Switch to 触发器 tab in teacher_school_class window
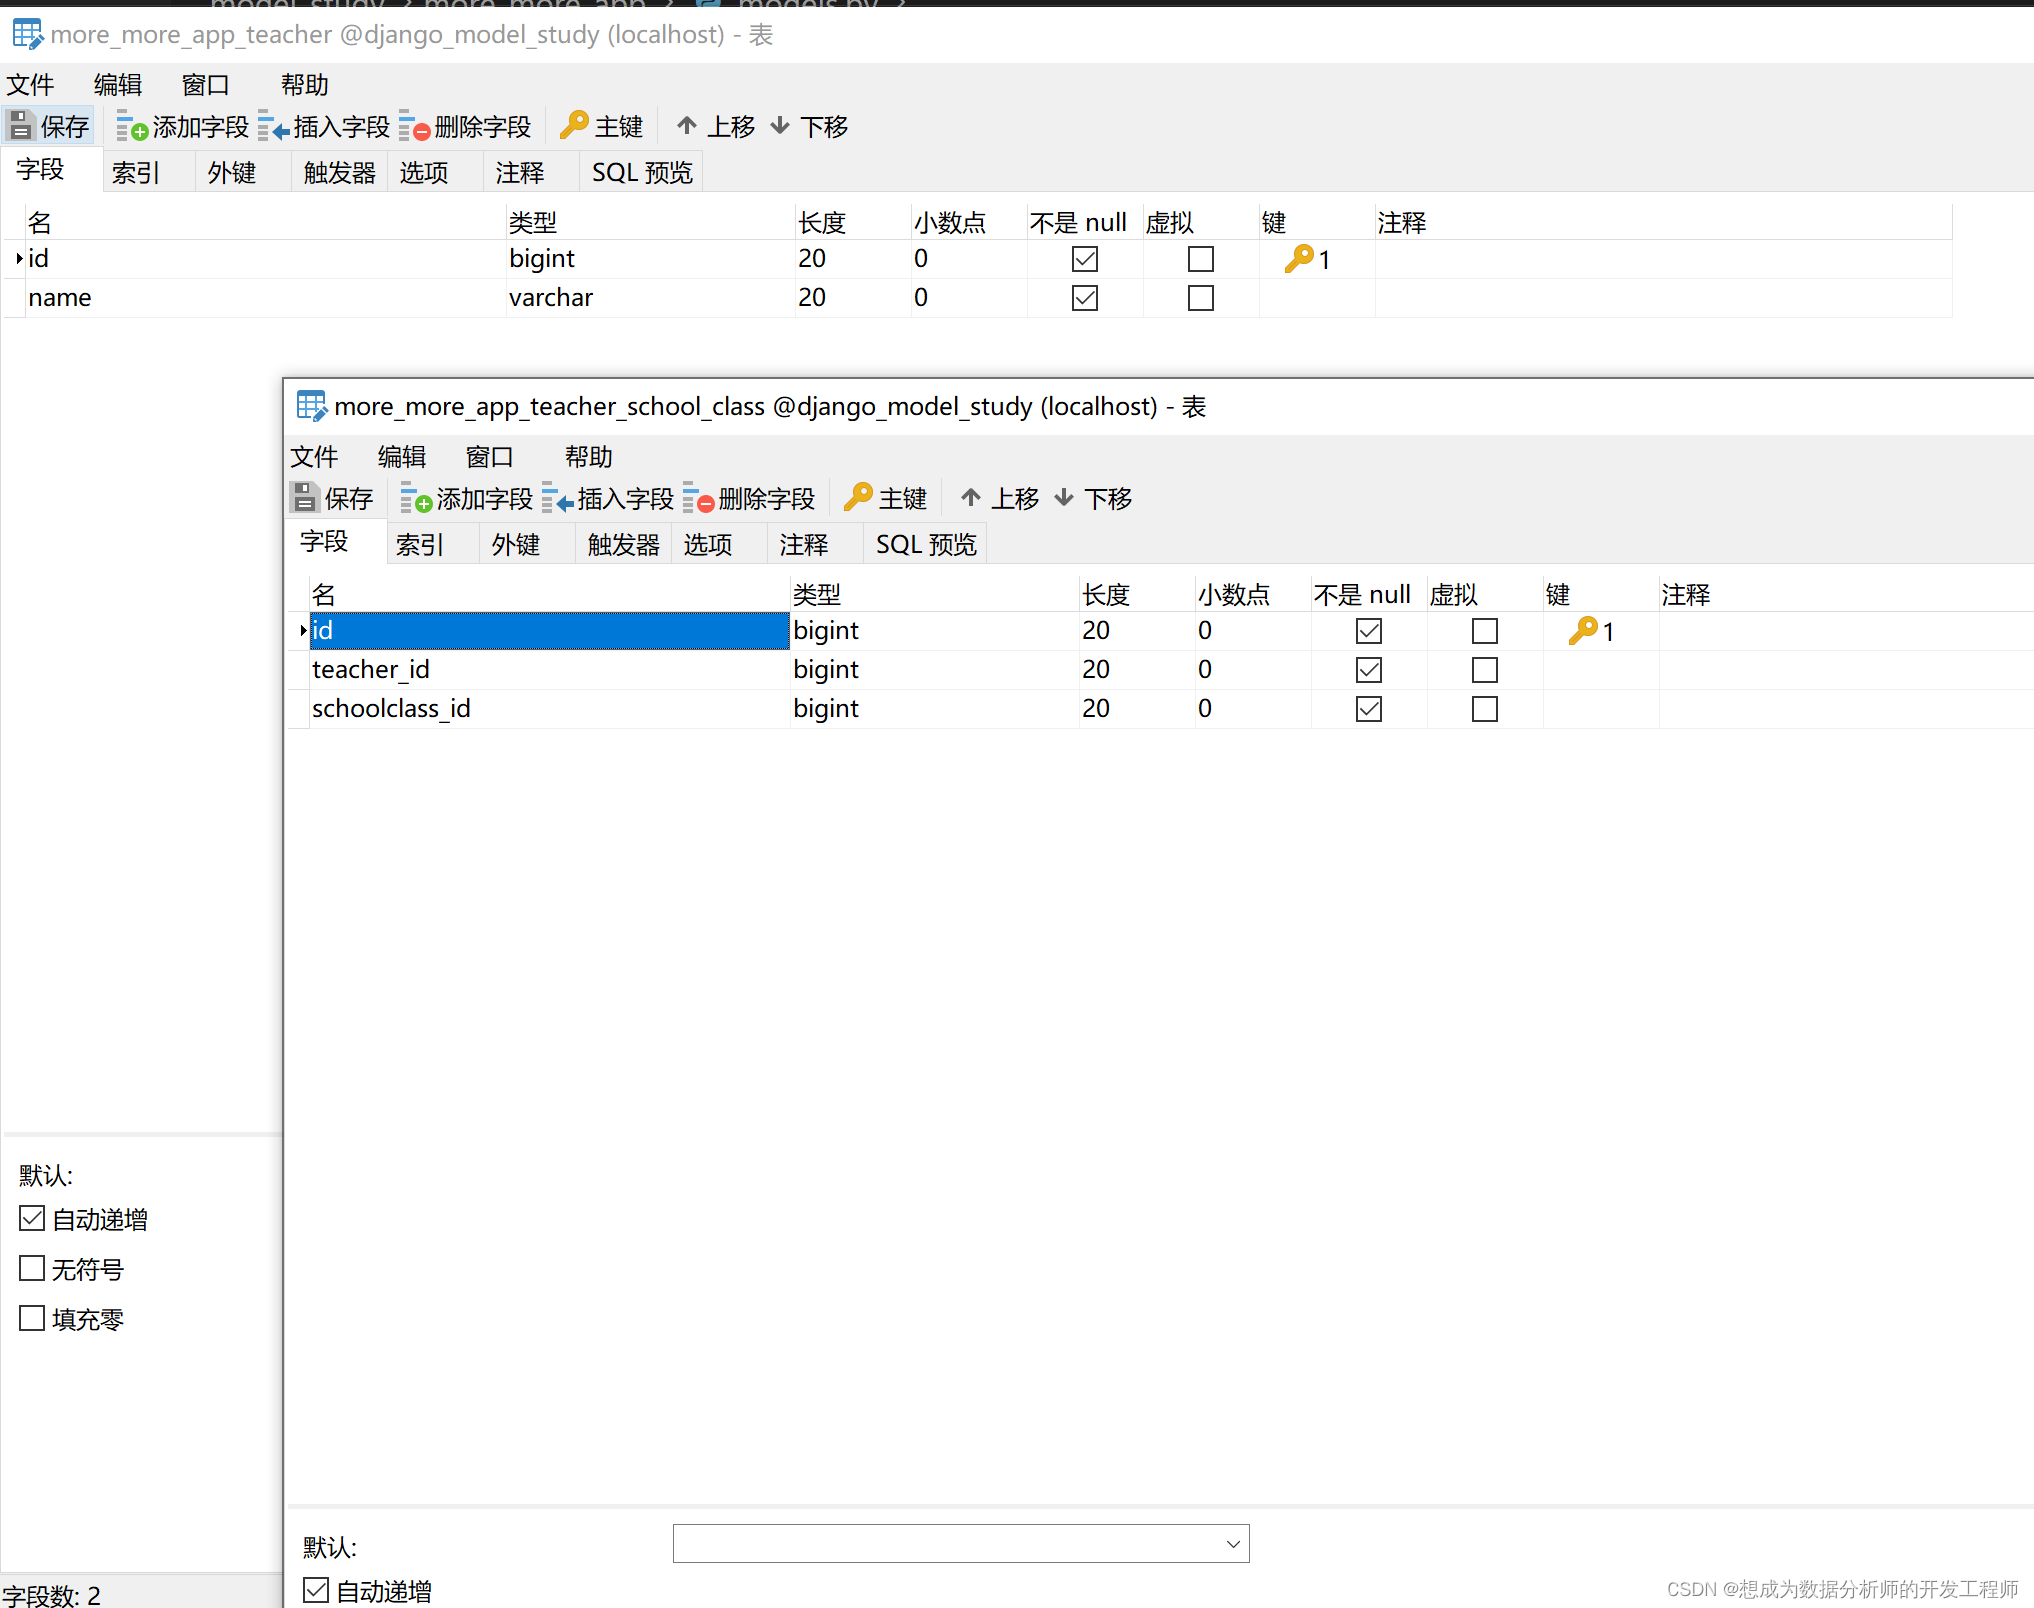 tap(624, 544)
